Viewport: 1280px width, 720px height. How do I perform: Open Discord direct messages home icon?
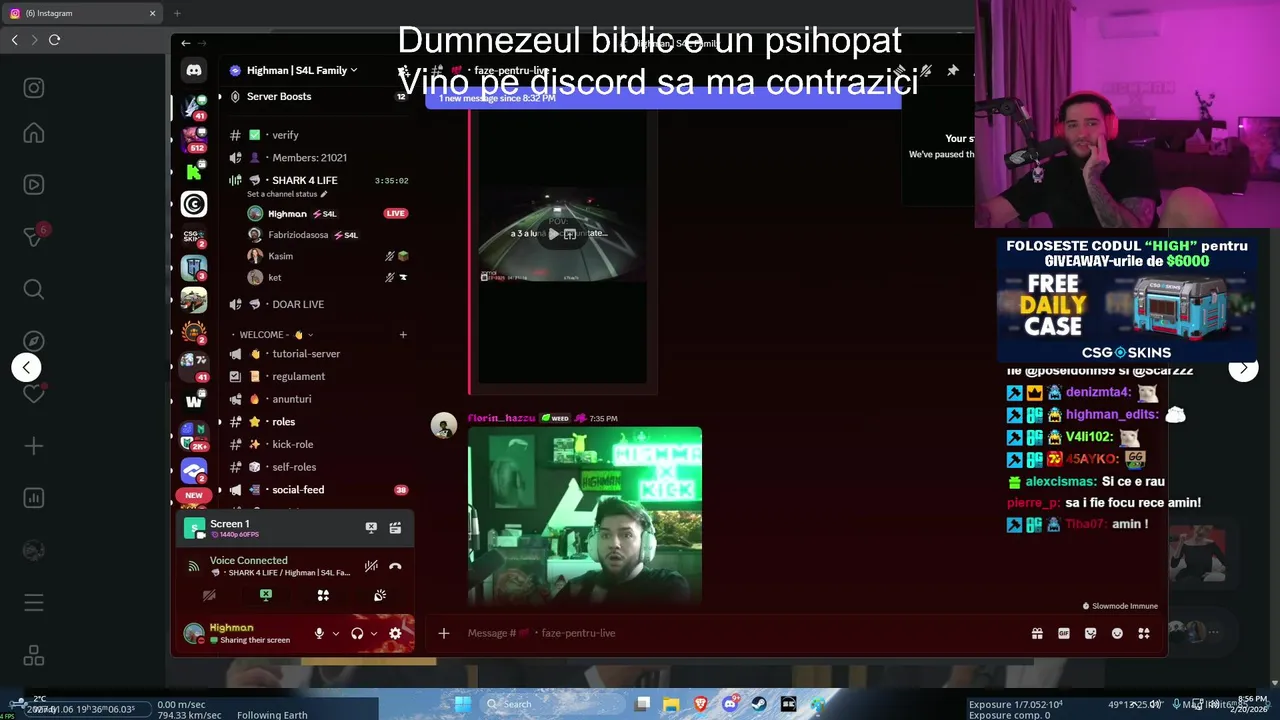(194, 70)
